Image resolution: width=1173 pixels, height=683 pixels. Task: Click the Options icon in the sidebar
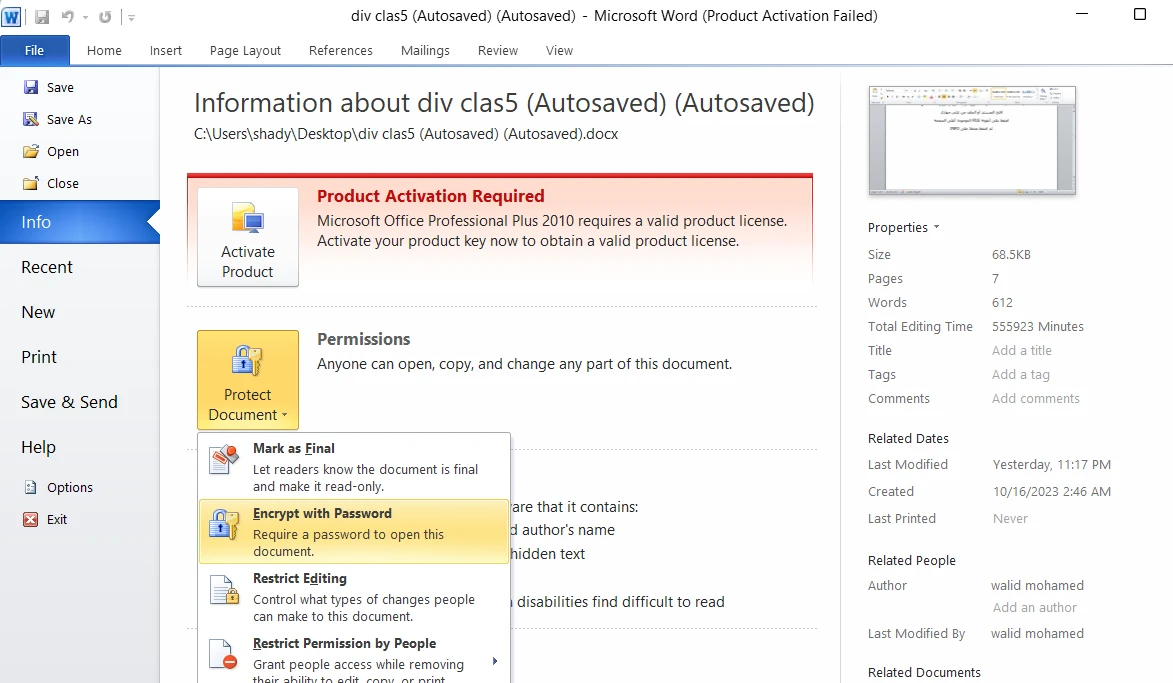point(31,488)
